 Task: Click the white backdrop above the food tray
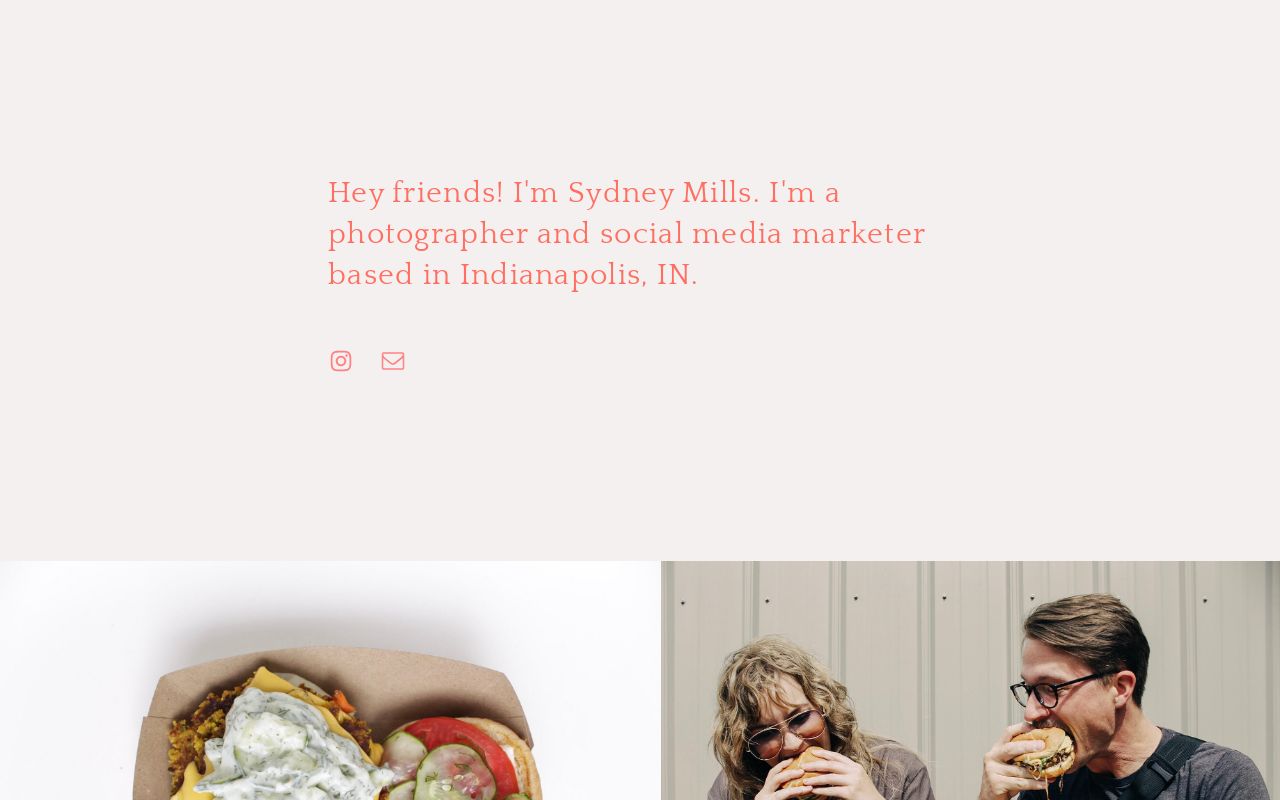[330, 600]
